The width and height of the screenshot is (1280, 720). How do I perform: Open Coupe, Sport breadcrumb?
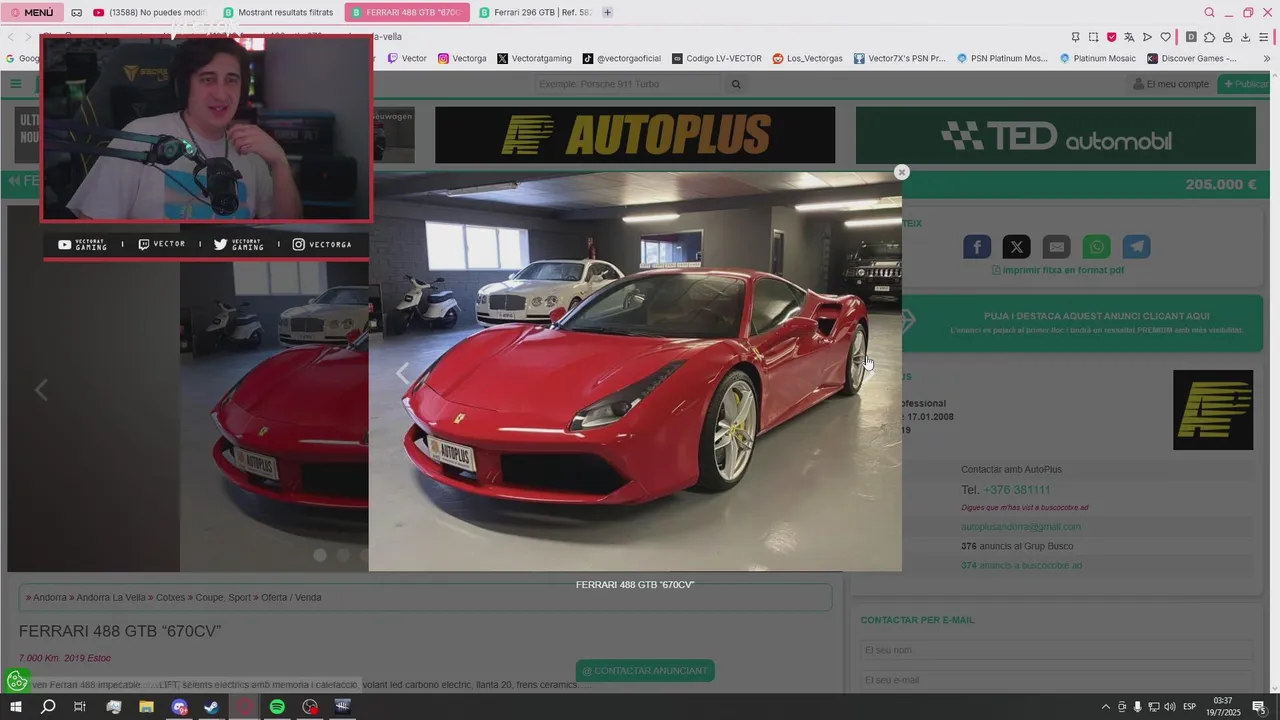point(223,597)
